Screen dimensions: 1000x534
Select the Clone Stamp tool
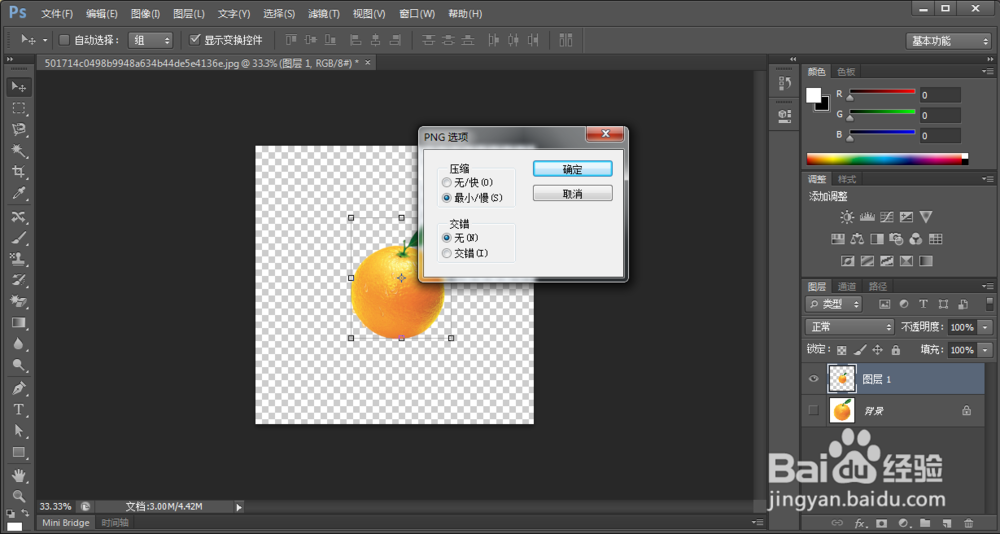click(18, 259)
